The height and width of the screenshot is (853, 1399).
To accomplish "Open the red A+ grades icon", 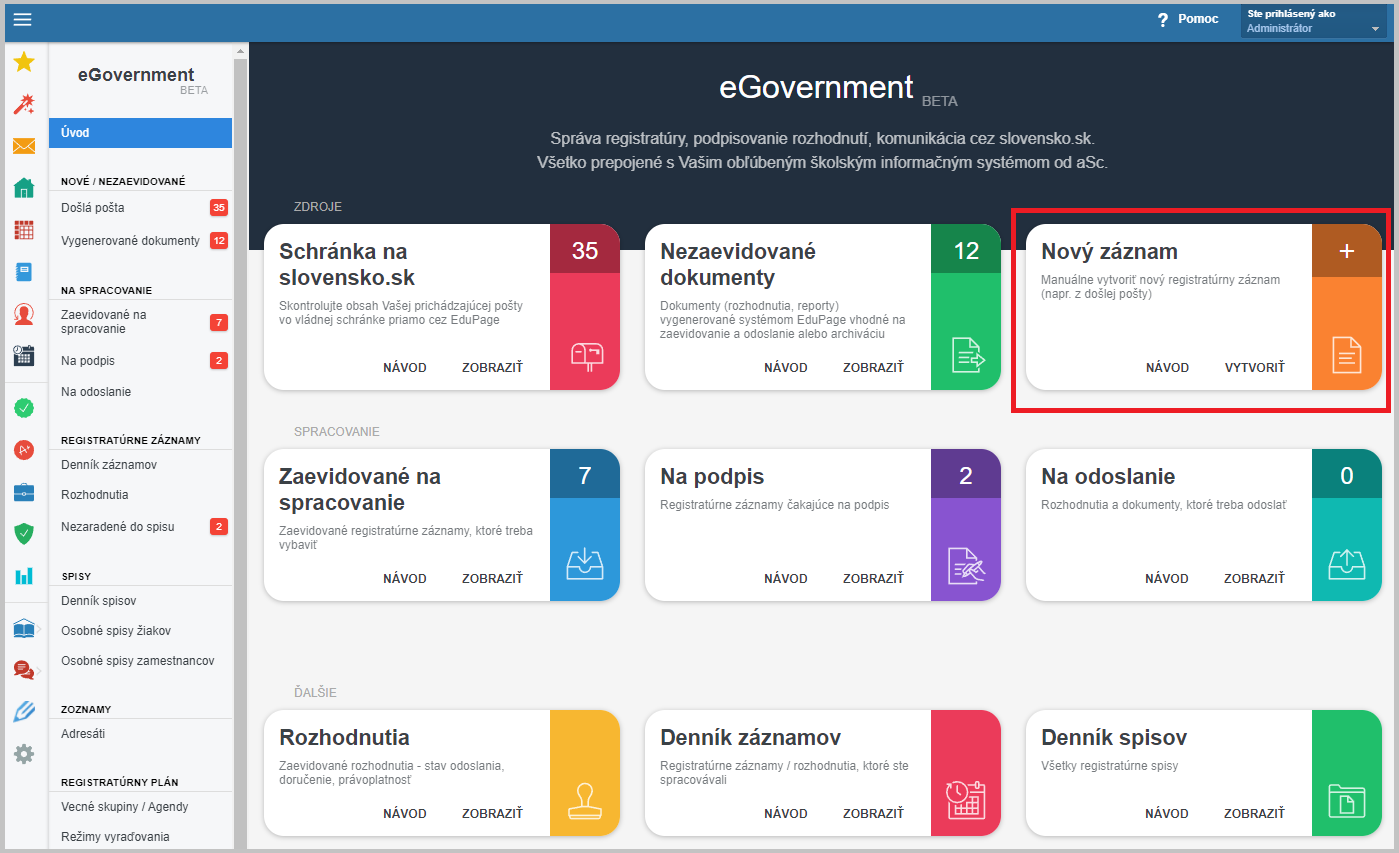I will click(24, 450).
